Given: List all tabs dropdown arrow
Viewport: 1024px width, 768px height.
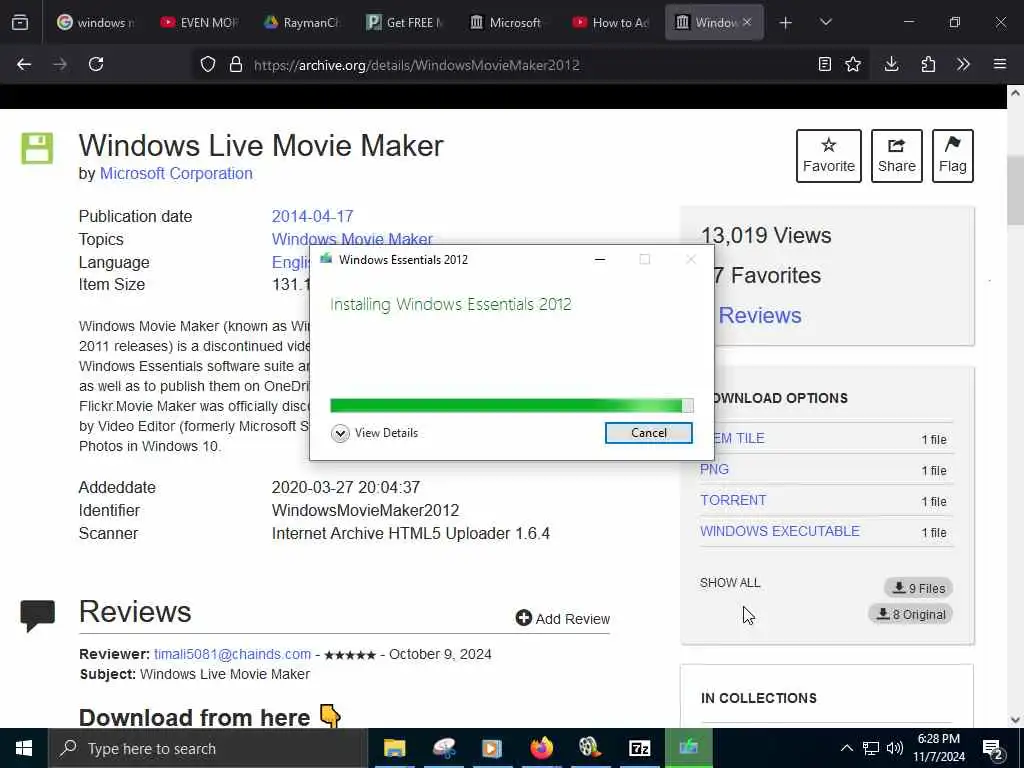Looking at the screenshot, I should (825, 22).
